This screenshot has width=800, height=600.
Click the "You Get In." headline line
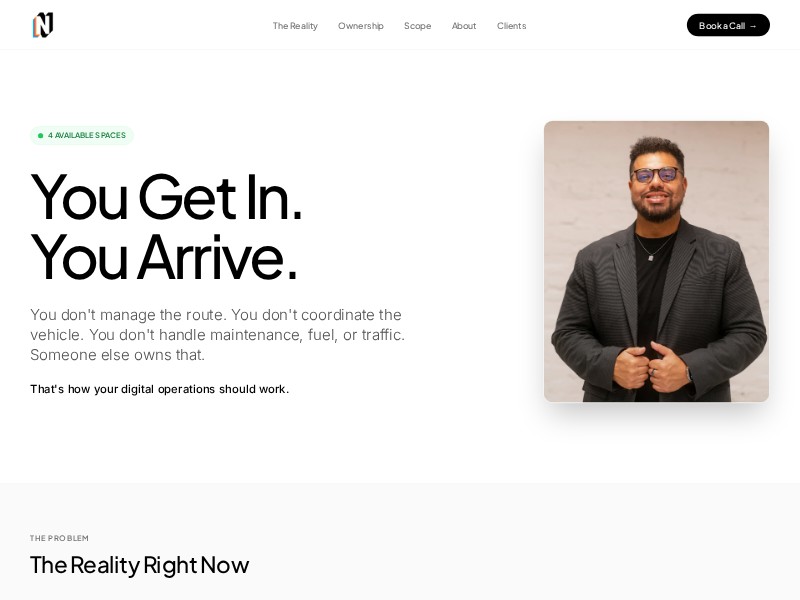click(167, 197)
